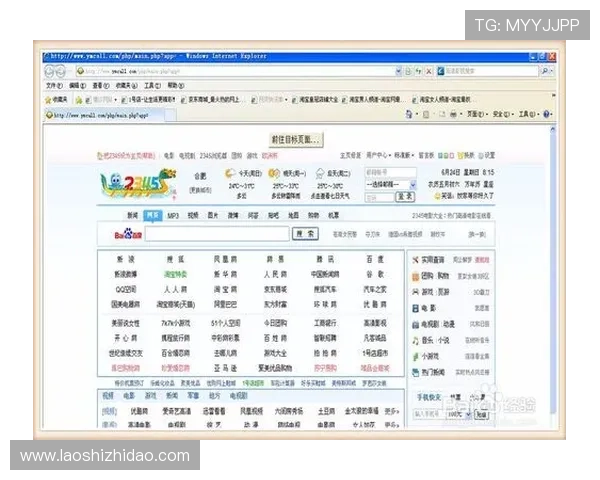The image size is (600, 480).
Task: Open the 100% zoom level dropdown
Action: click(x=470, y=413)
